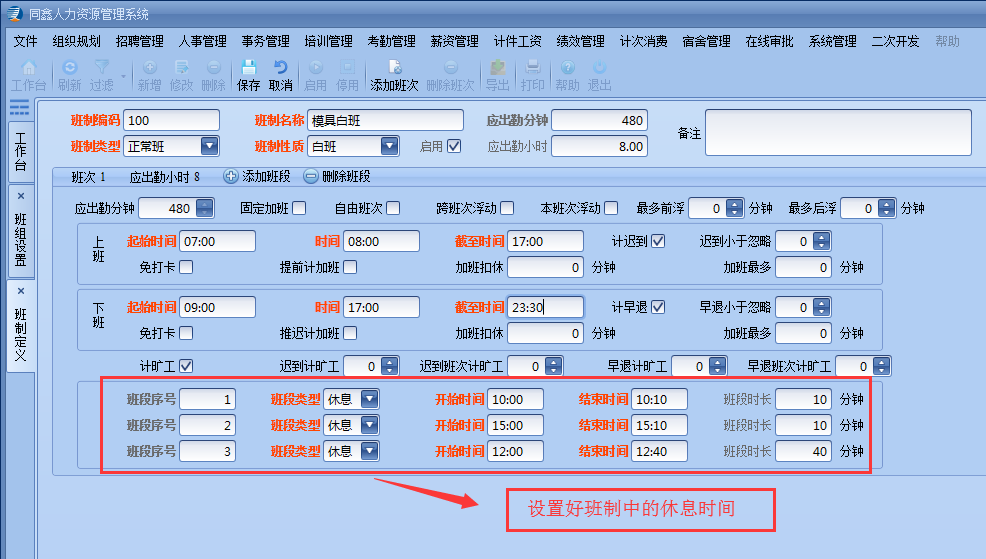Click the 打印 printer icon

click(x=533, y=69)
